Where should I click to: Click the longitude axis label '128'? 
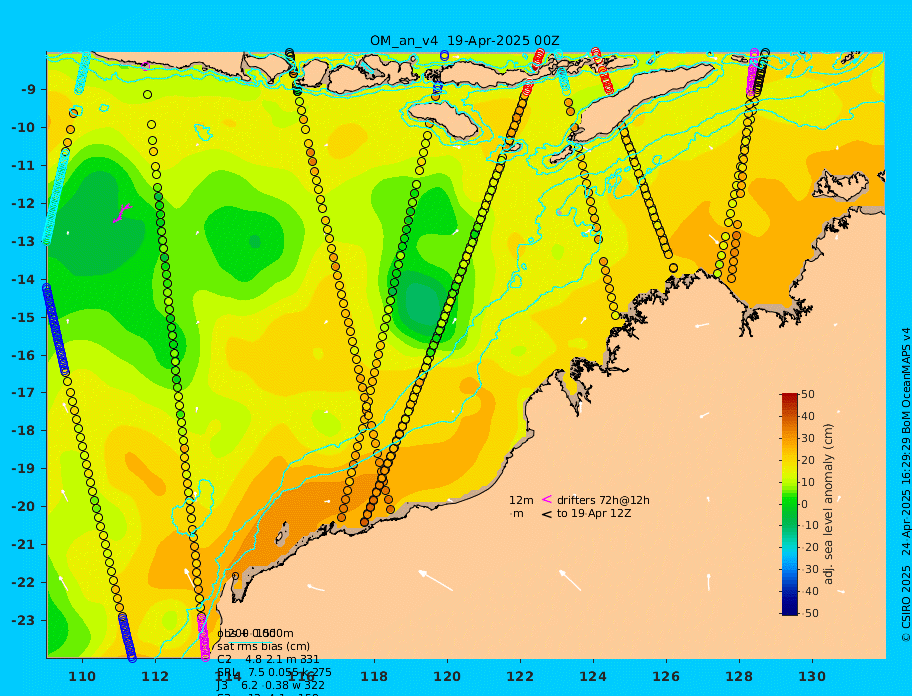[739, 676]
